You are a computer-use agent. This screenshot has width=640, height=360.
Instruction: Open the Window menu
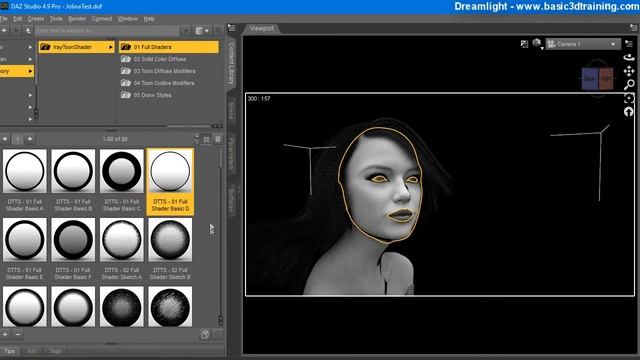point(128,19)
